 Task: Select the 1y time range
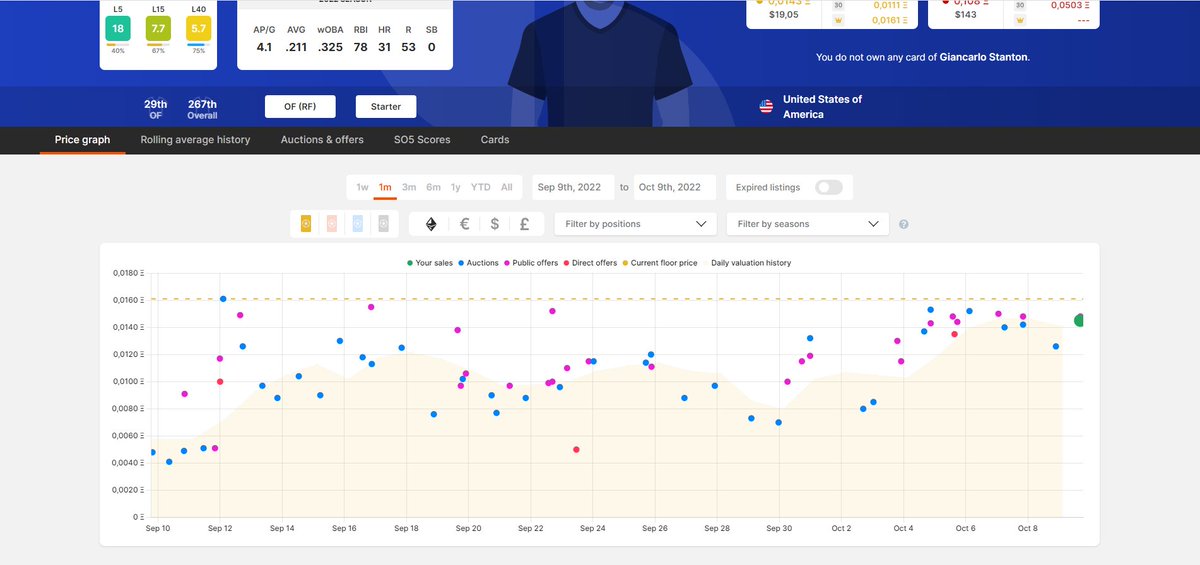(456, 187)
